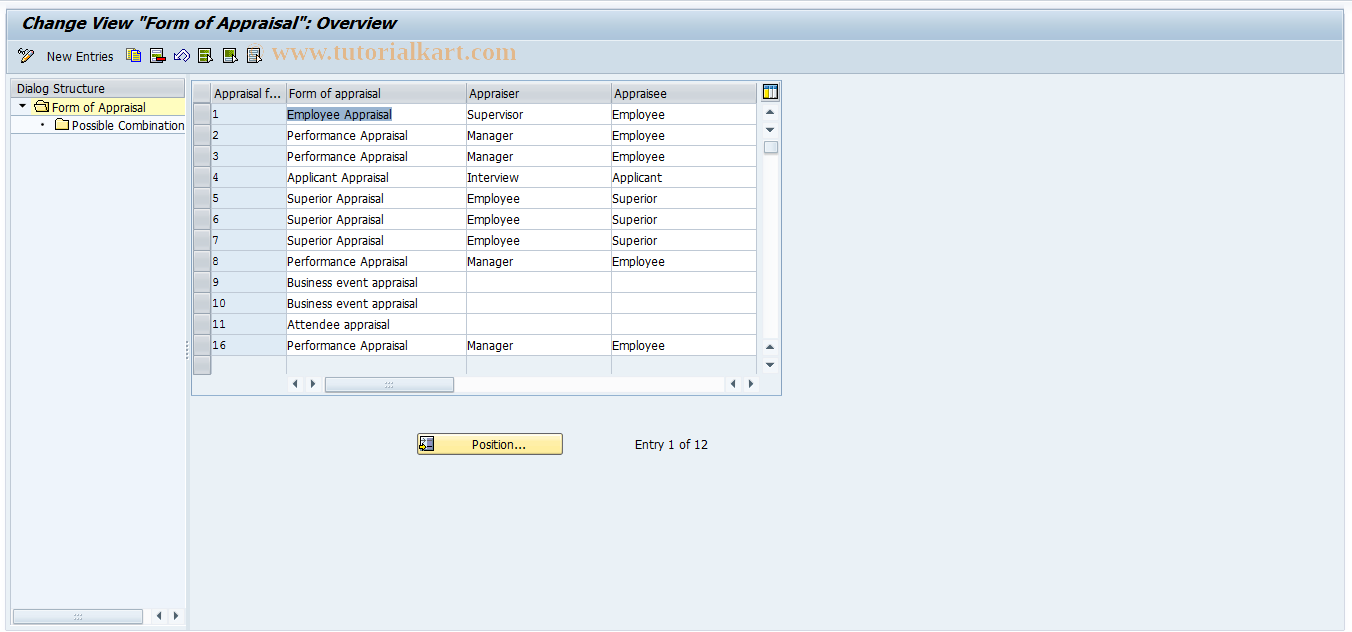This screenshot has width=1352, height=632.
Task: Click appraisal number 7 cell
Action: (248, 240)
